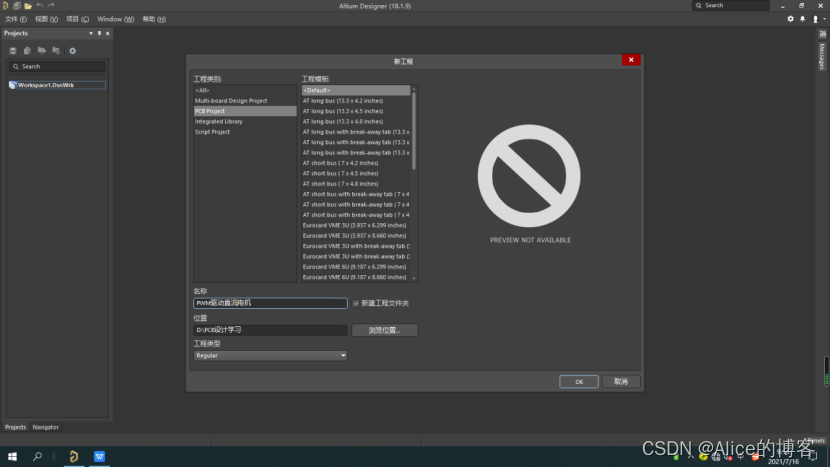Open the 文件 (F) menu
This screenshot has height=468, width=831.
pos(16,19)
